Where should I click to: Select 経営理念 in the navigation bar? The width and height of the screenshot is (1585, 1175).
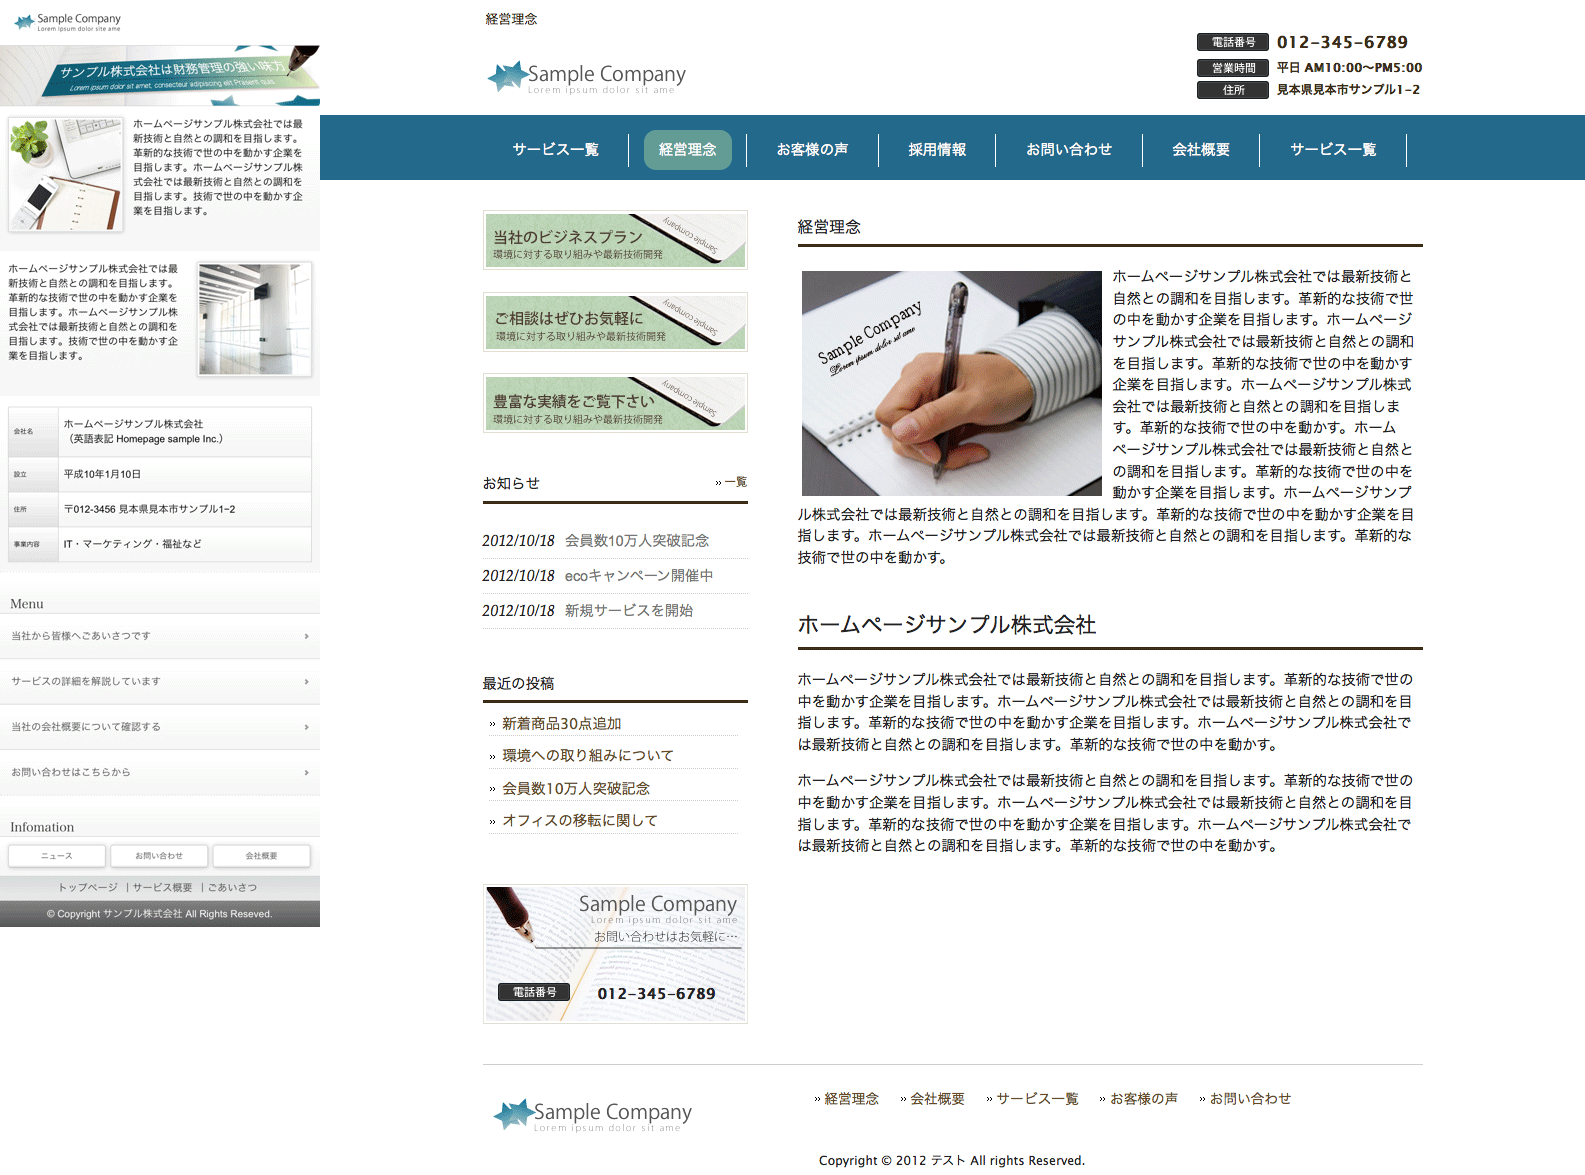pos(687,150)
